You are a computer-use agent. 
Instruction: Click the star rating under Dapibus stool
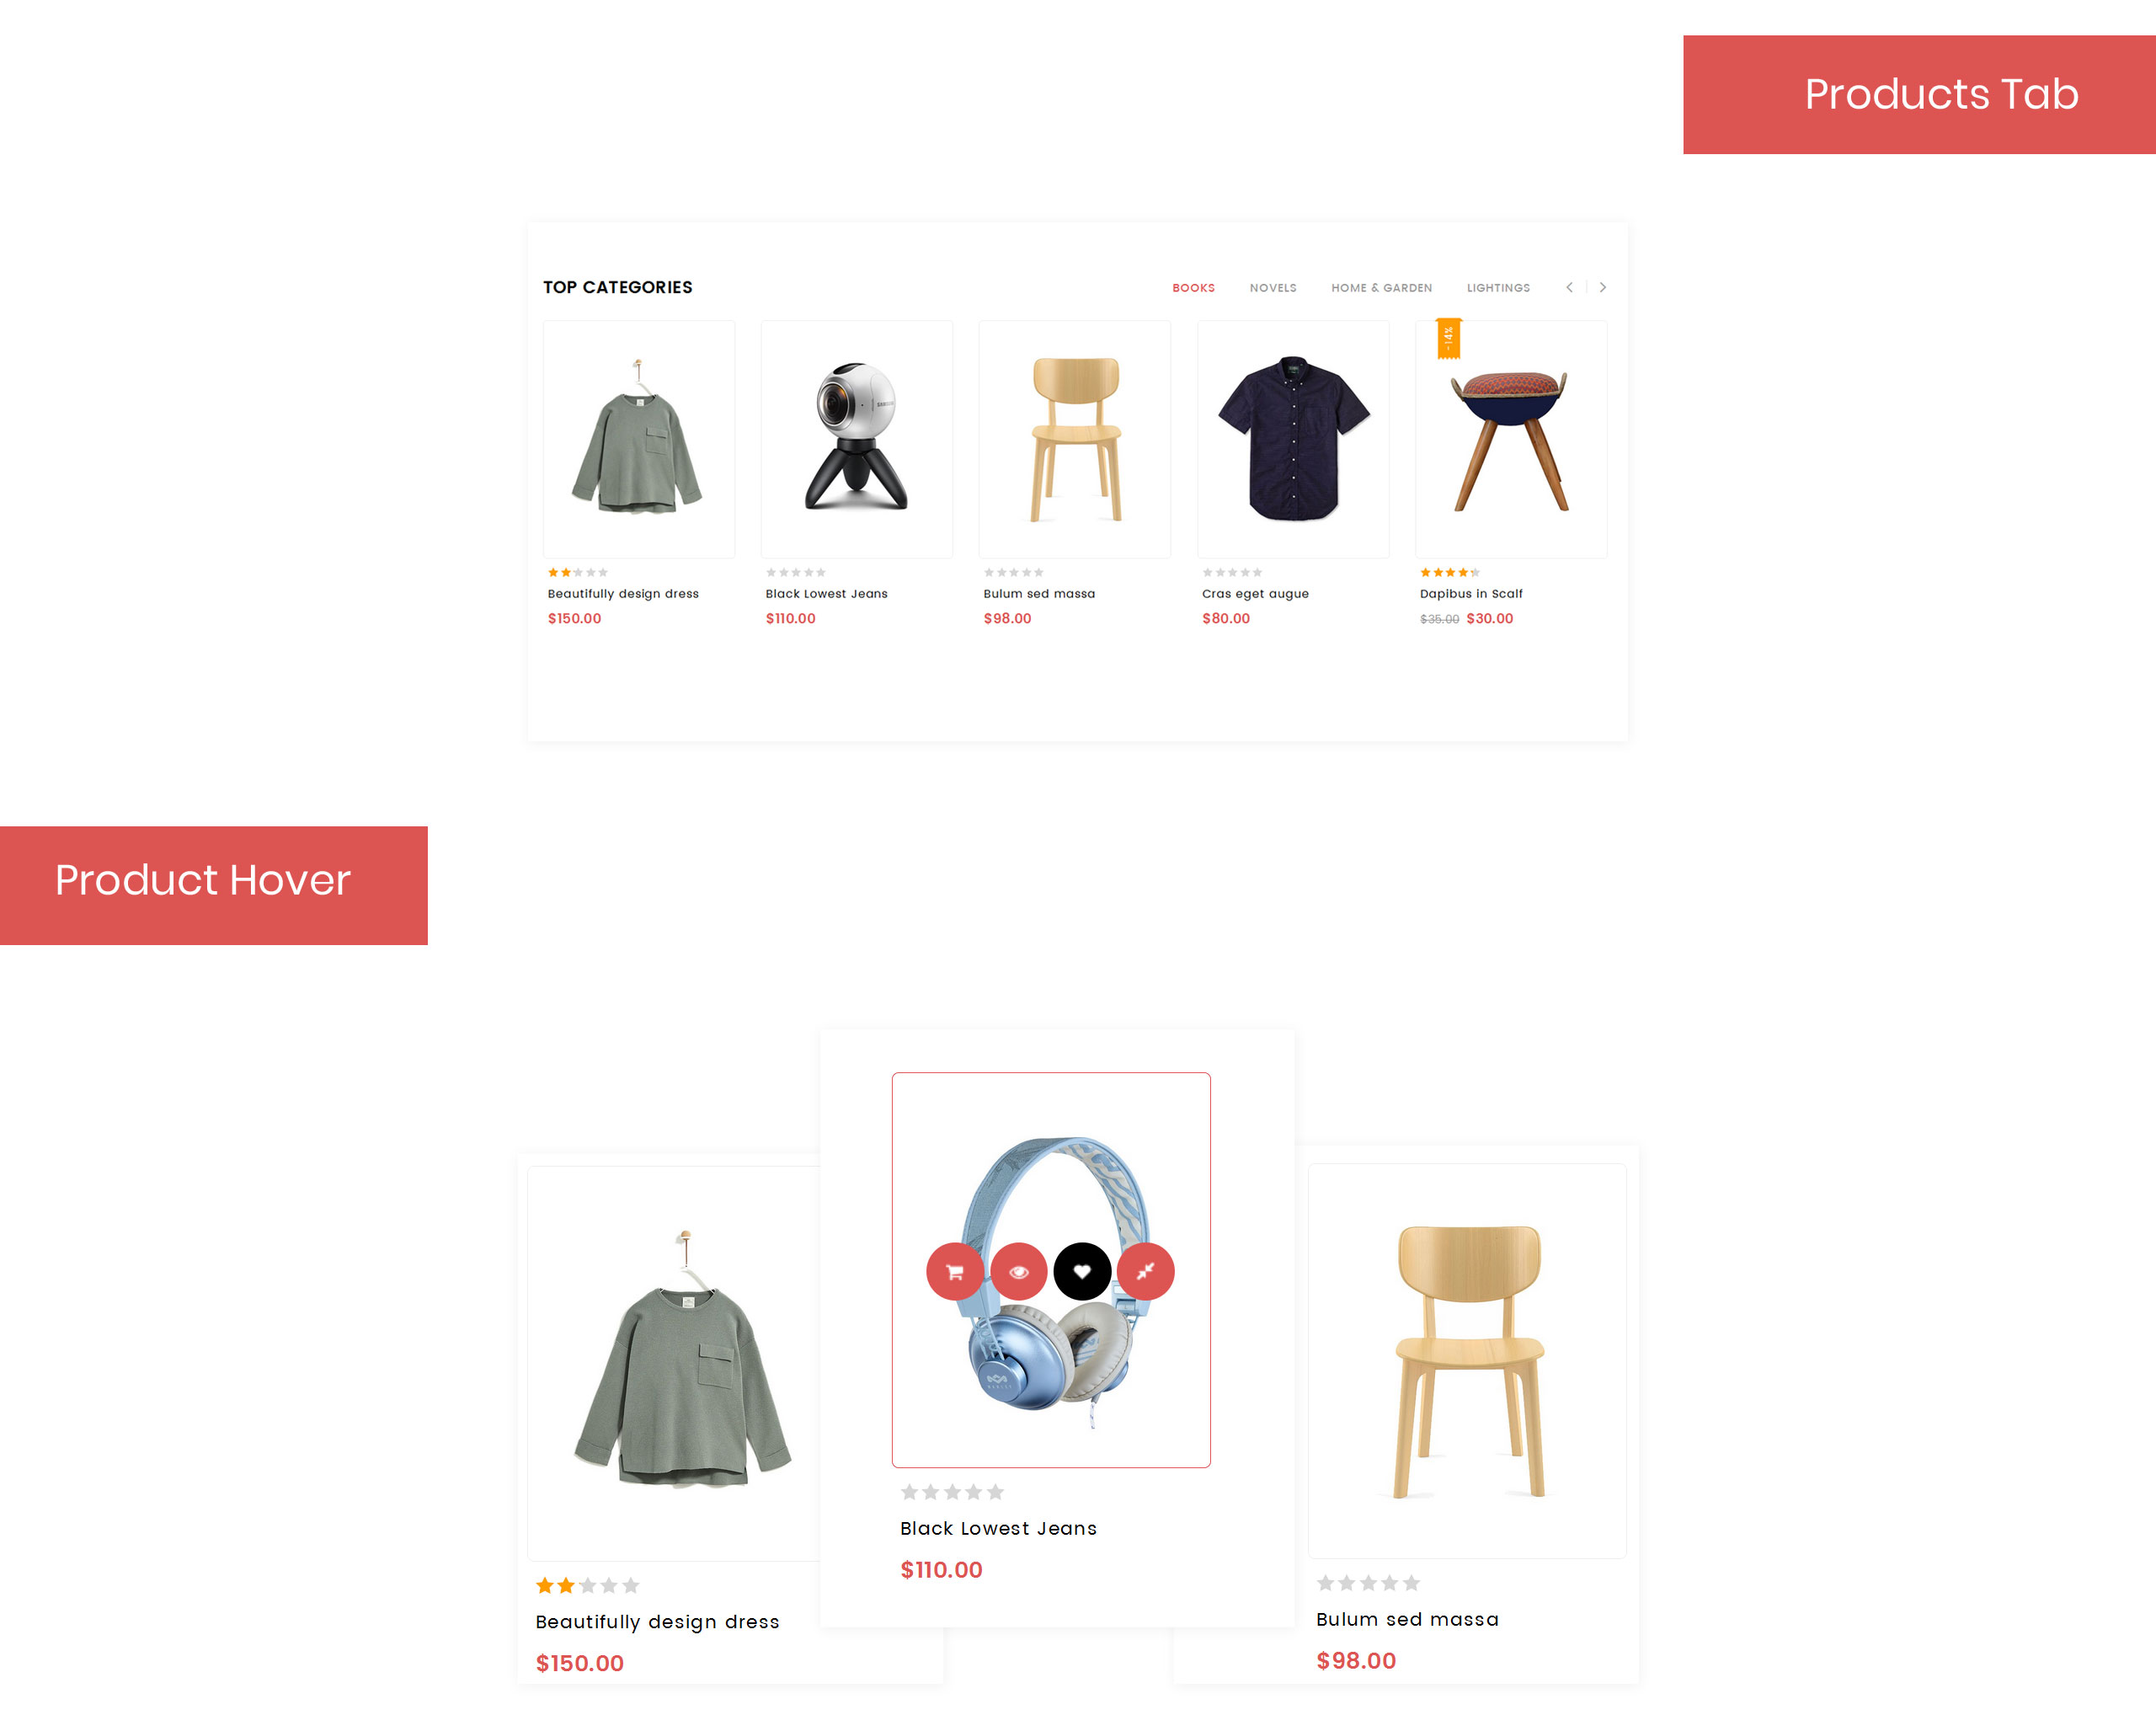(1450, 572)
